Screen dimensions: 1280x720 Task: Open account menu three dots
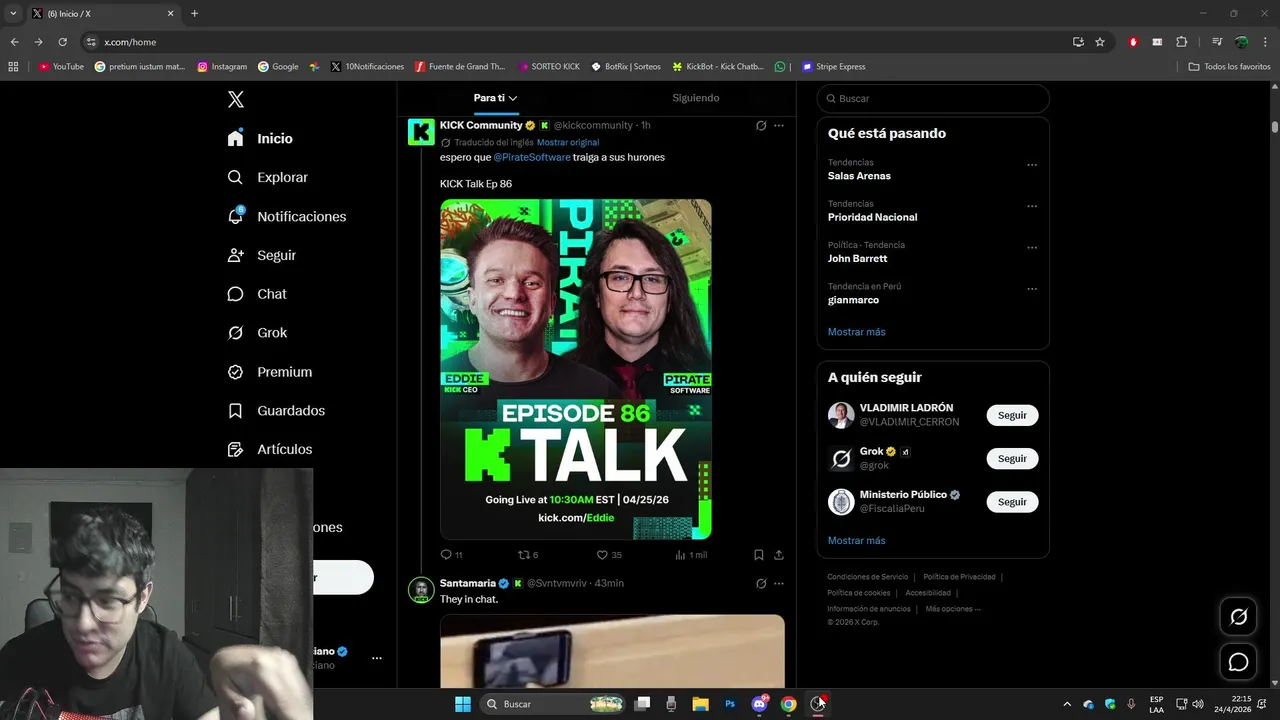(377, 658)
